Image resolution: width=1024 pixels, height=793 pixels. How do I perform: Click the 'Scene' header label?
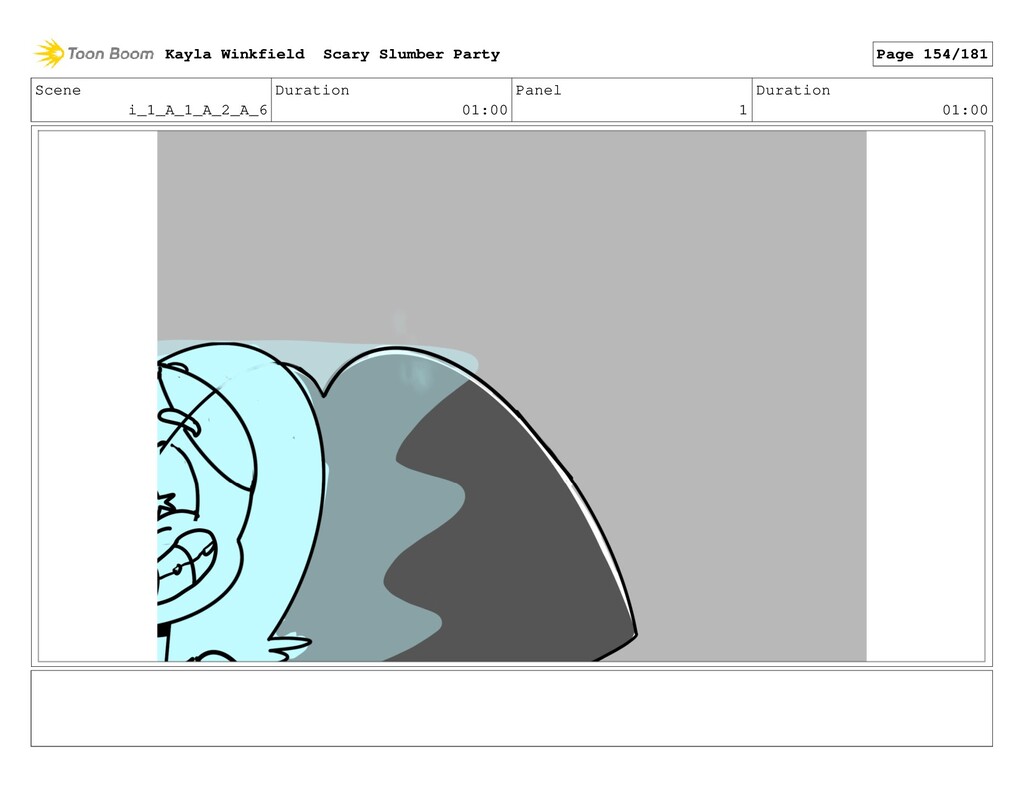pos(58,90)
